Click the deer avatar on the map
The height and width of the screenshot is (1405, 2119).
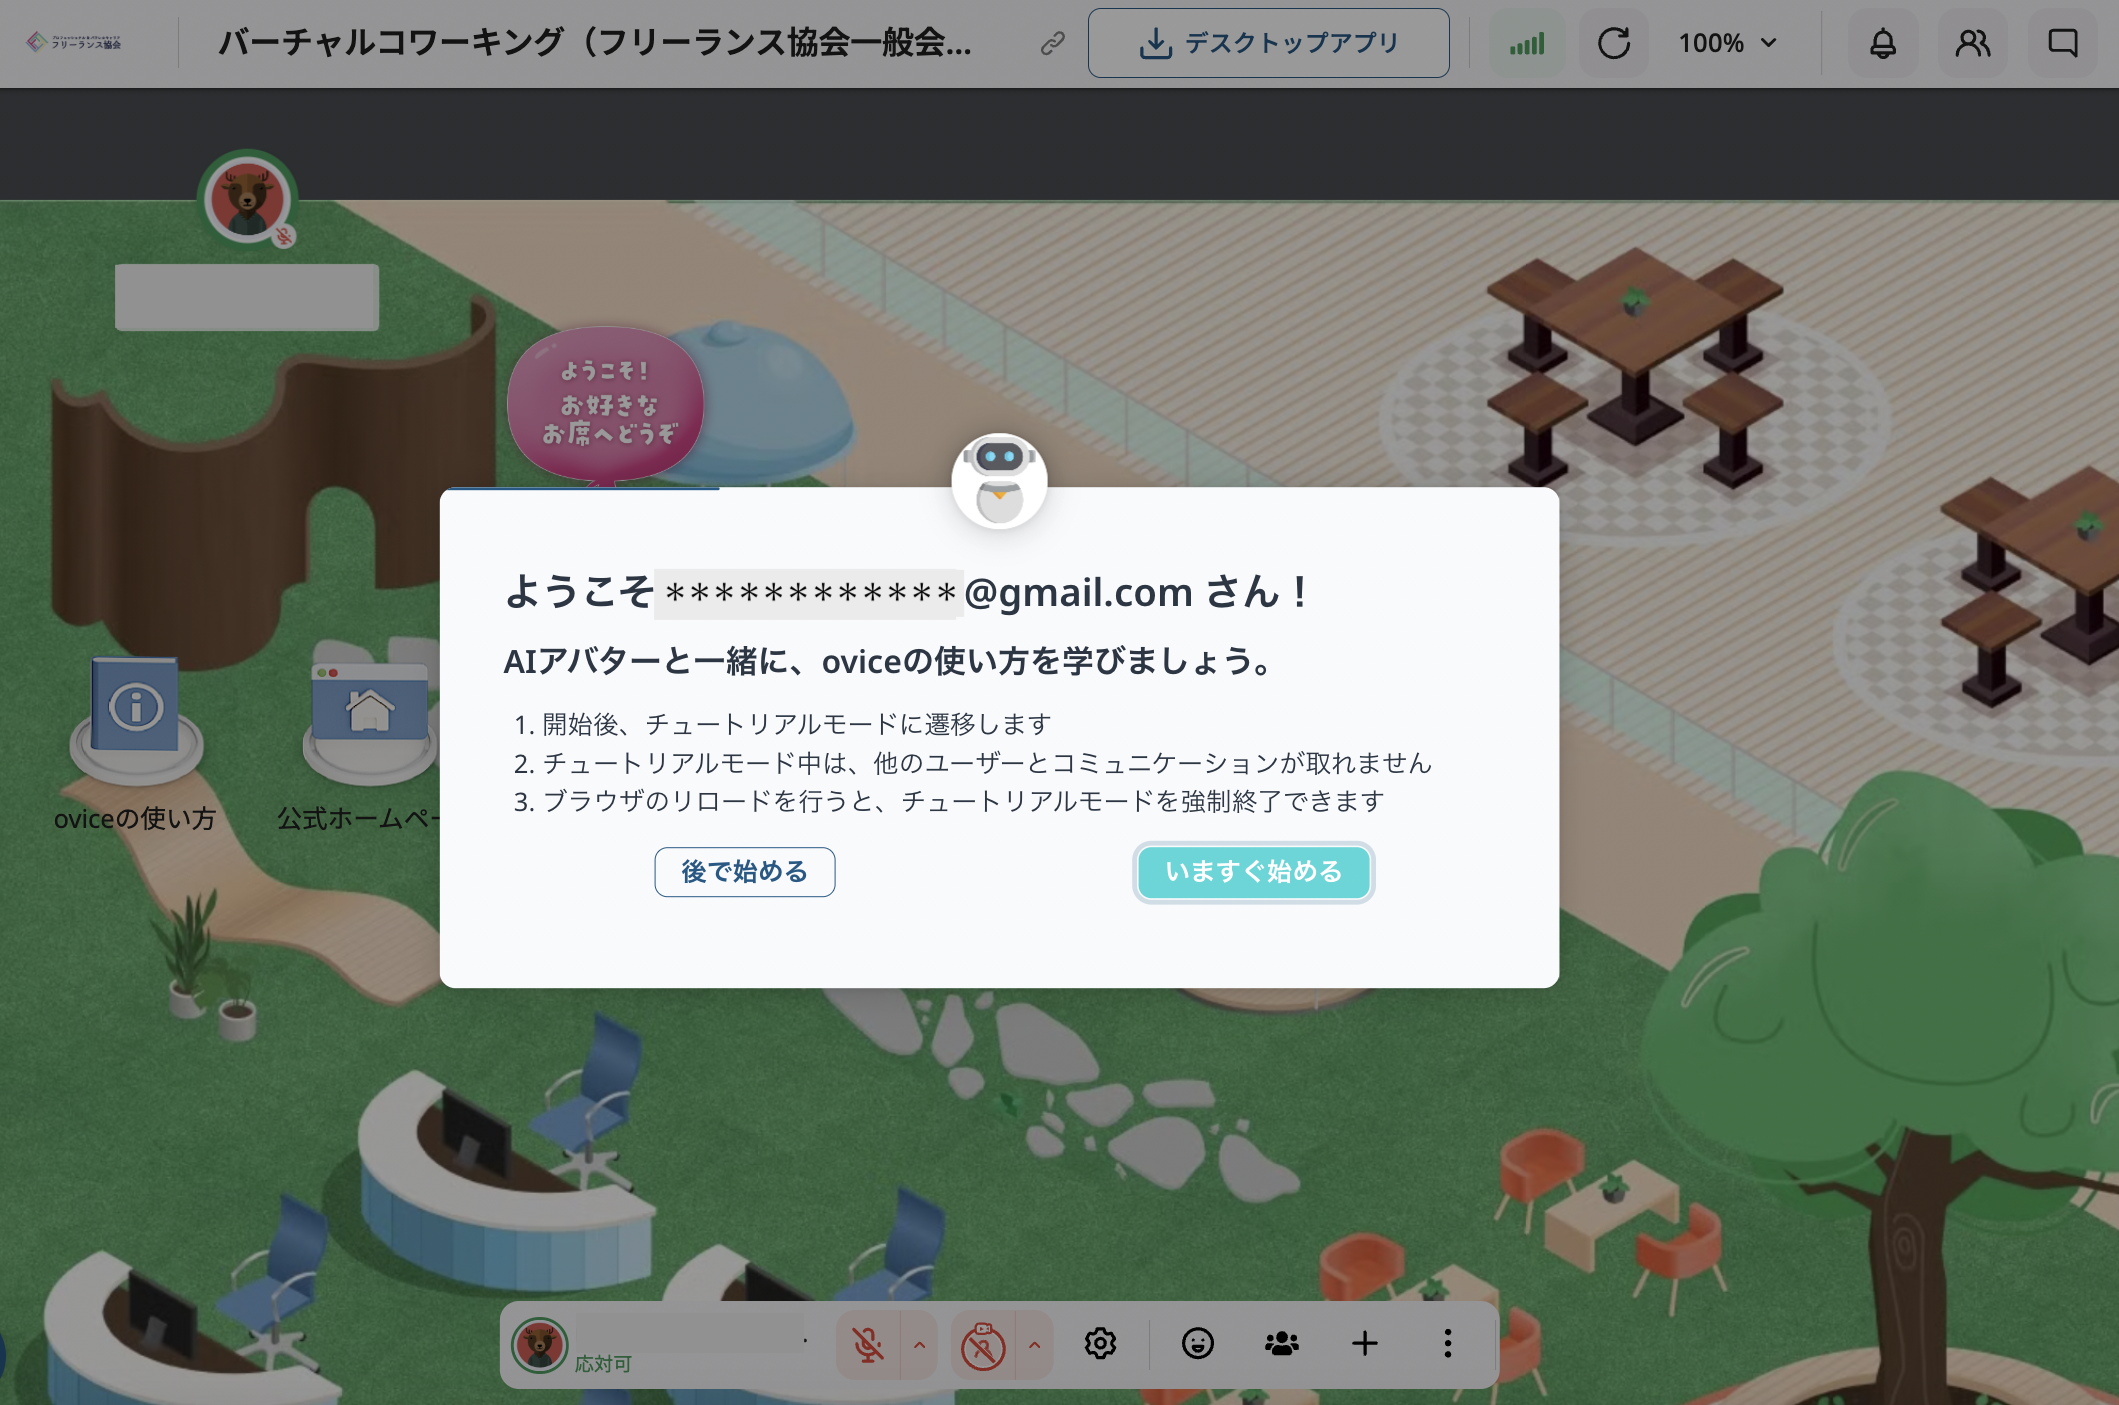247,199
